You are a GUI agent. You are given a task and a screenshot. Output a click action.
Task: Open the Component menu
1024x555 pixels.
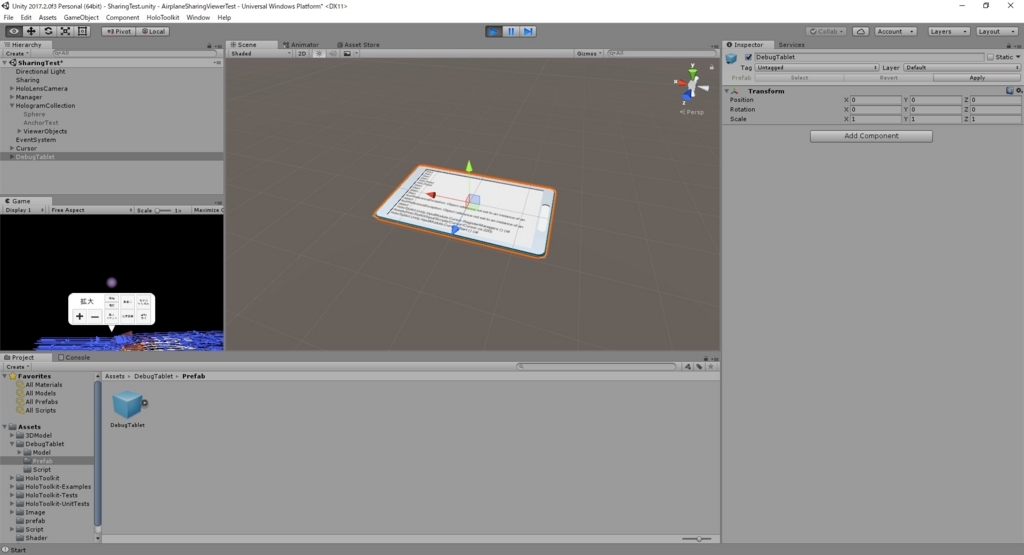122,18
